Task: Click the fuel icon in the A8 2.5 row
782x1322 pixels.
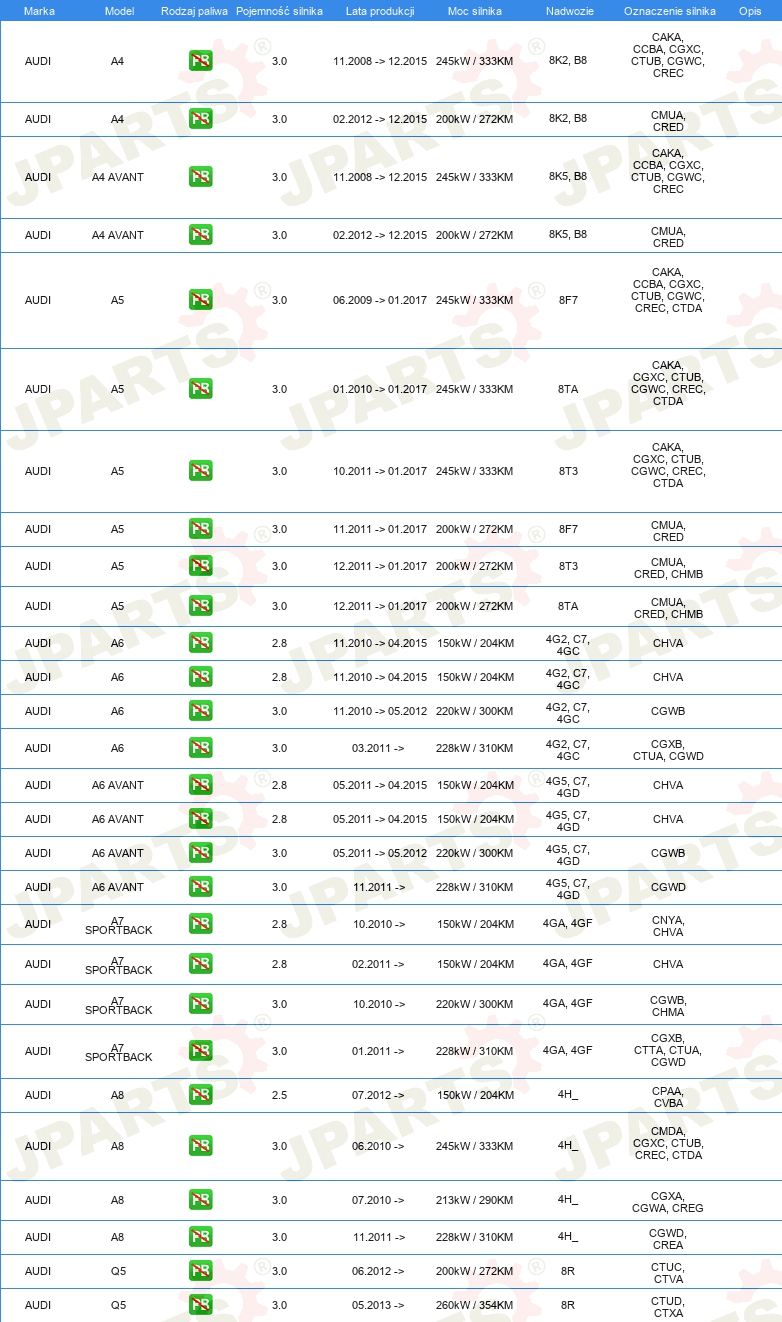Action: pos(201,1095)
